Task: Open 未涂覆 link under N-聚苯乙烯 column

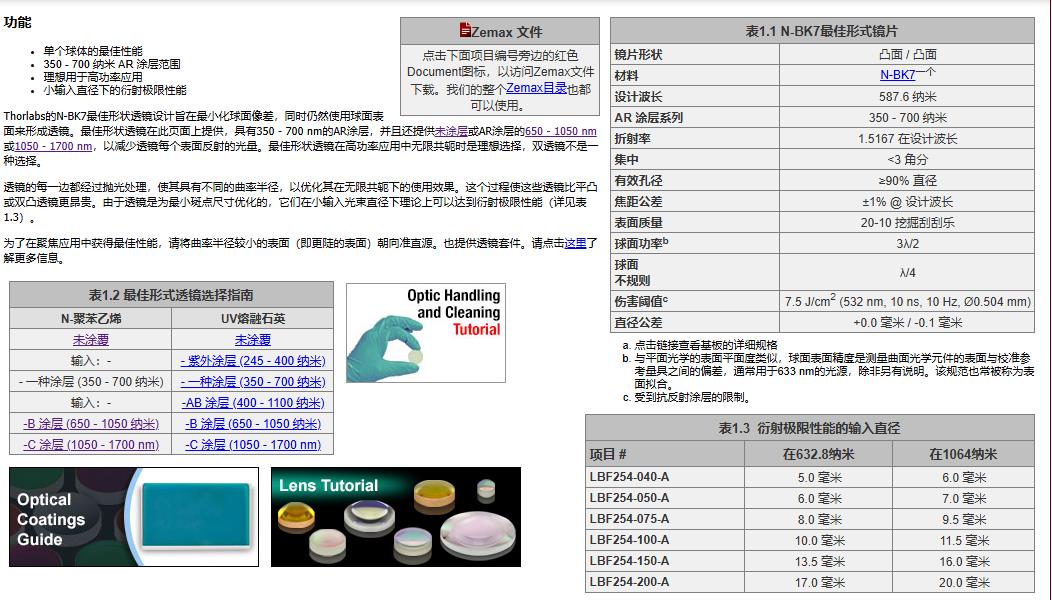Action: coord(91,340)
